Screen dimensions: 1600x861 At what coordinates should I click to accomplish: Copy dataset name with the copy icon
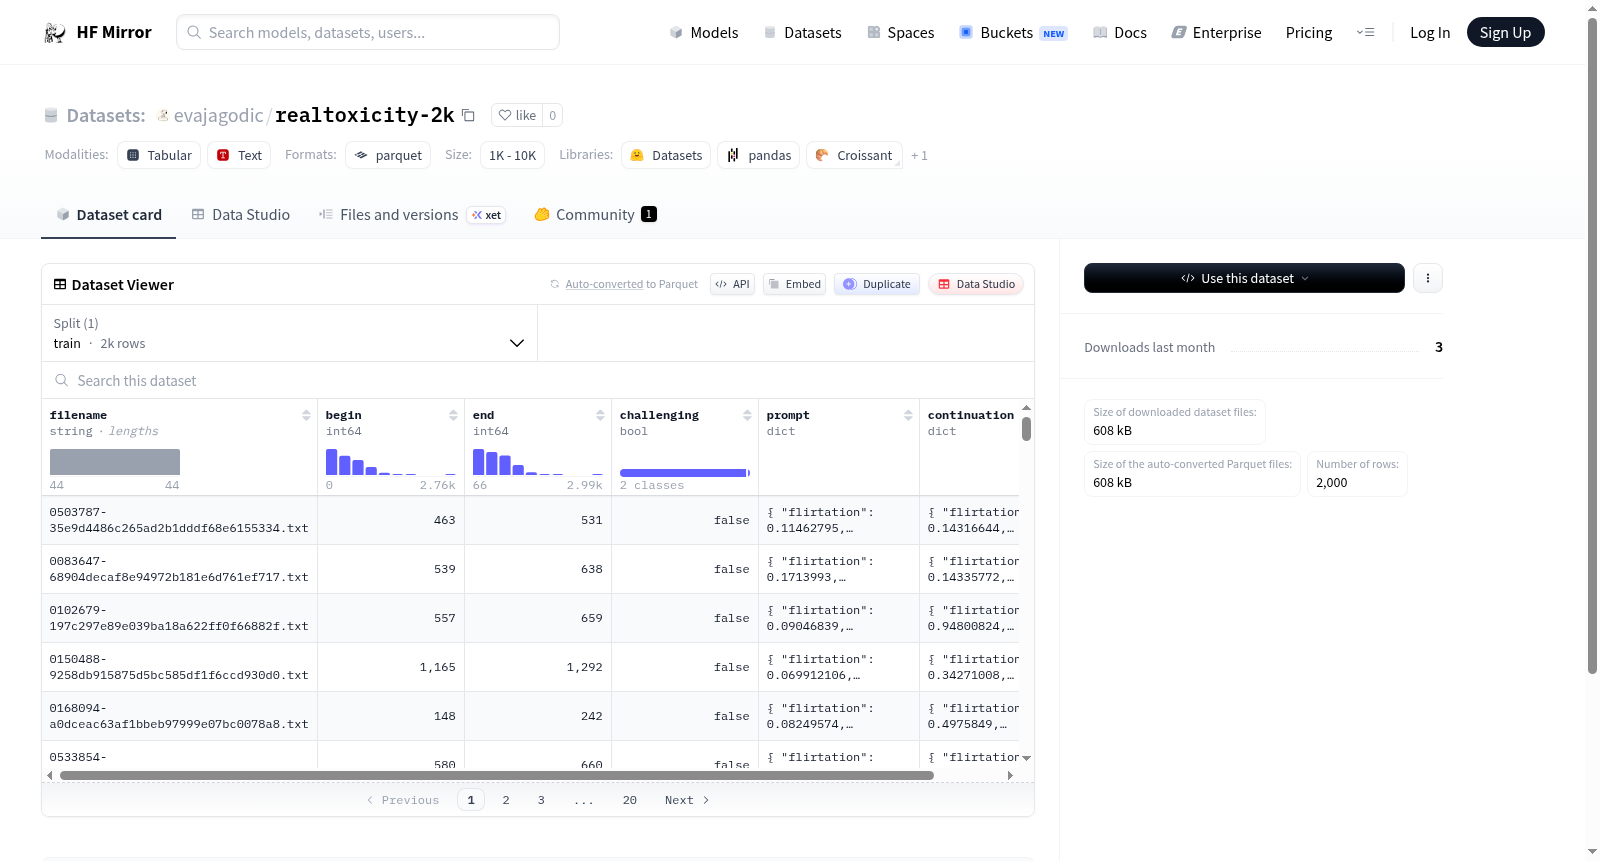coord(468,115)
